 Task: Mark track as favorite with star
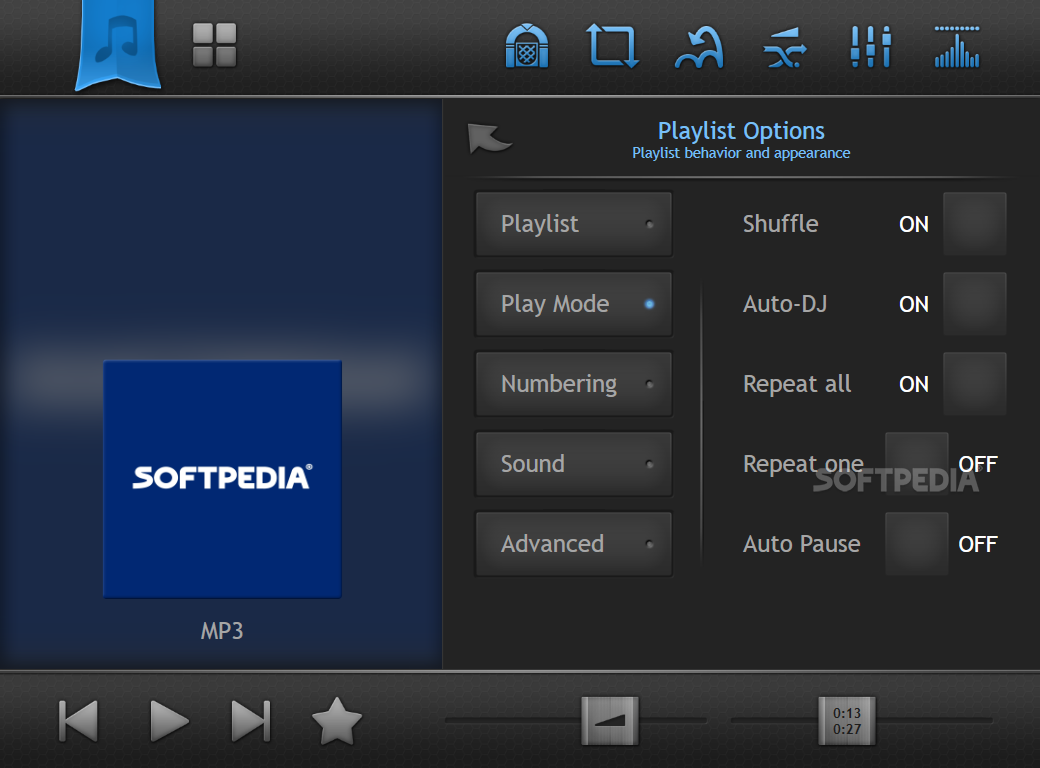point(337,721)
